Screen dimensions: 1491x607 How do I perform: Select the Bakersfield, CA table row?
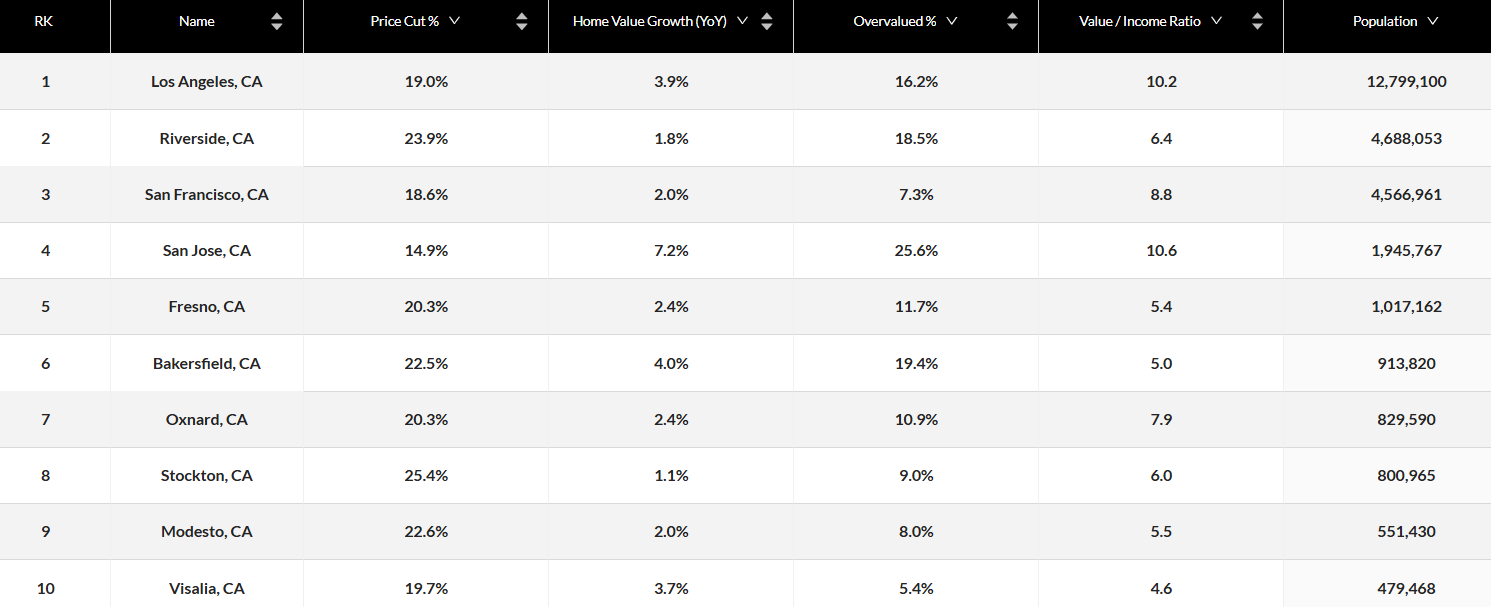206,363
